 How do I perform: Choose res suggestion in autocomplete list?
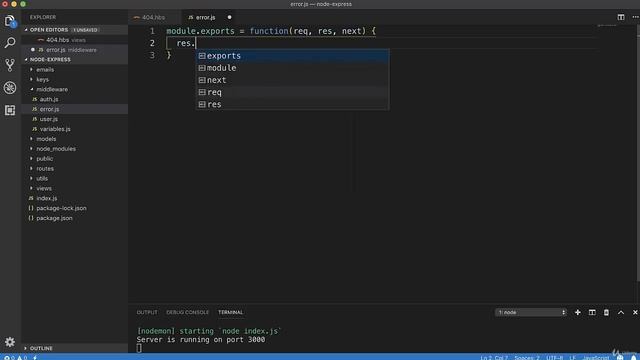coord(292,104)
